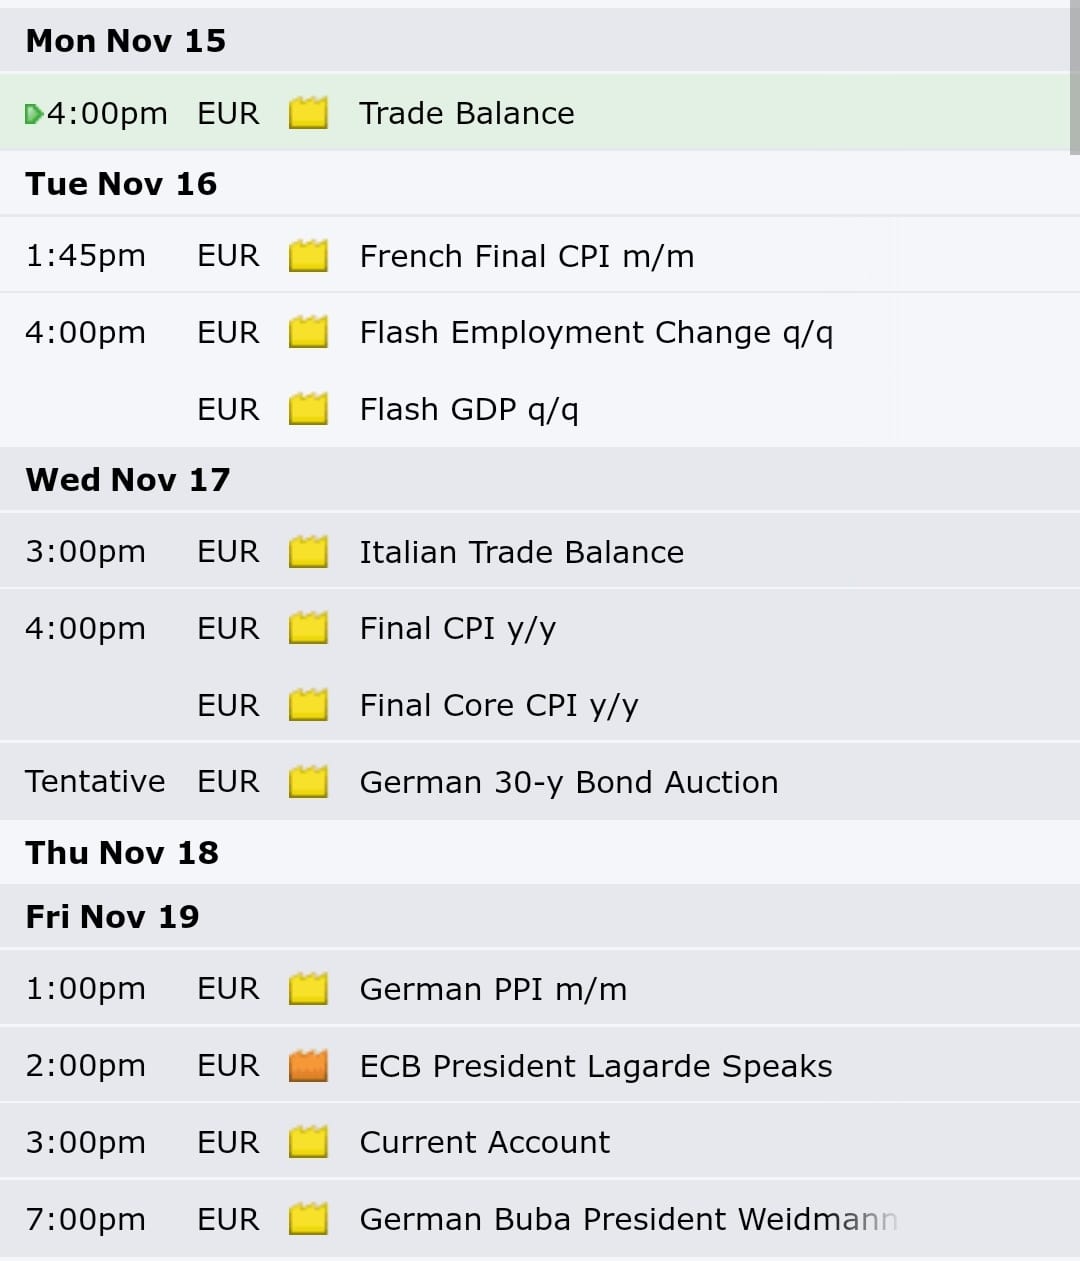Open the German Buba President Weidmann event
The image size is (1080, 1261).
628,1219
